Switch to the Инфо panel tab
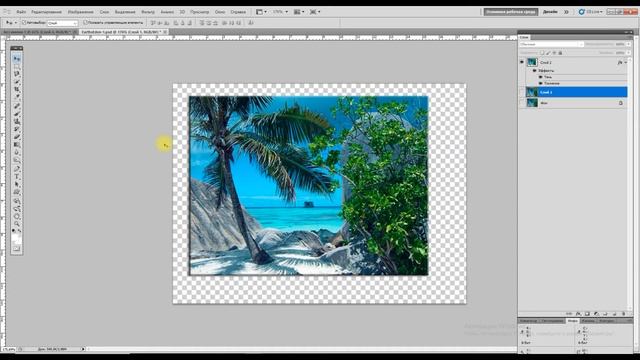The height and width of the screenshot is (360, 640). 573,321
